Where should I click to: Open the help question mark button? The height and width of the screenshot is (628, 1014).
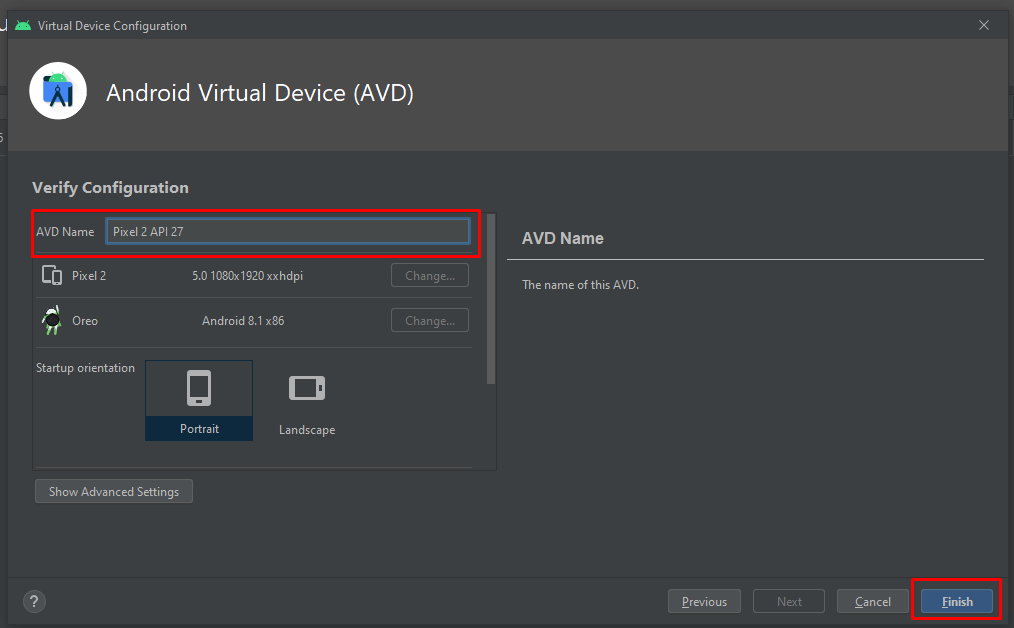(34, 601)
